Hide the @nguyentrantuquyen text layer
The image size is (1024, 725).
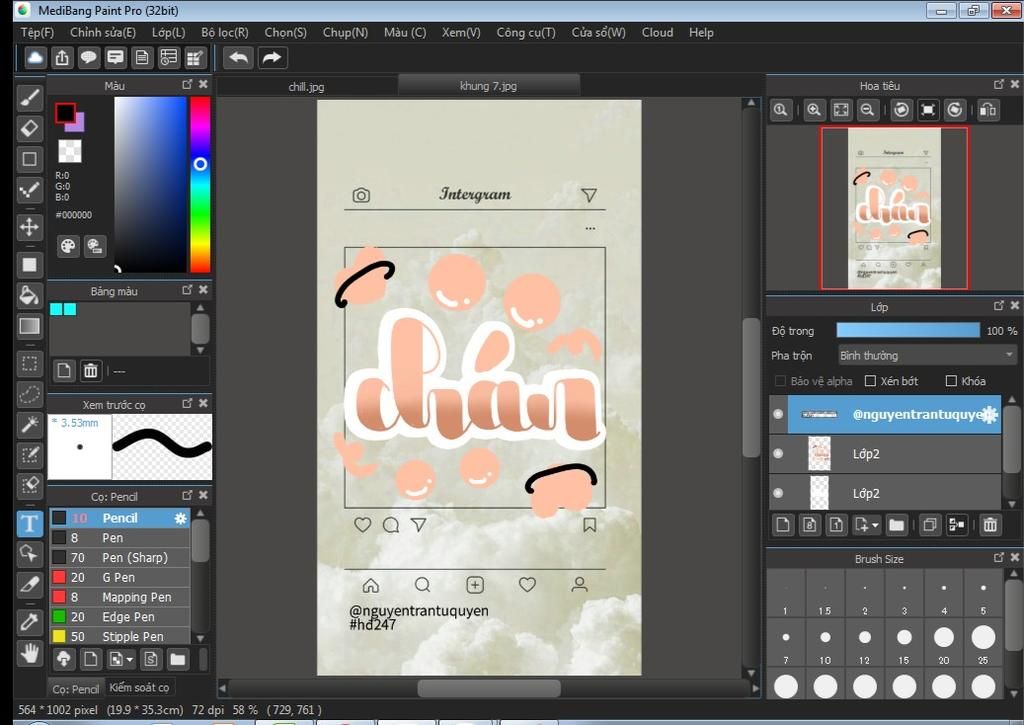click(x=778, y=414)
